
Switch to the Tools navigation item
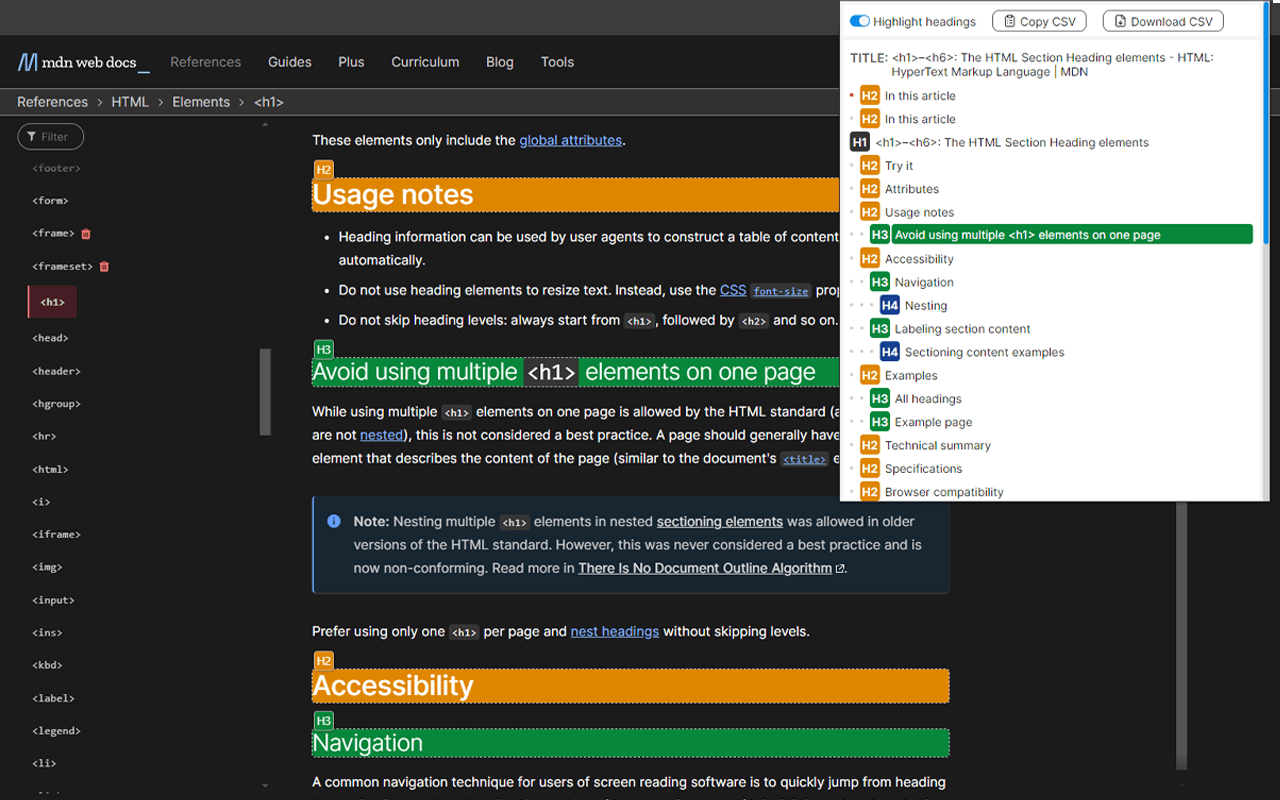557,62
